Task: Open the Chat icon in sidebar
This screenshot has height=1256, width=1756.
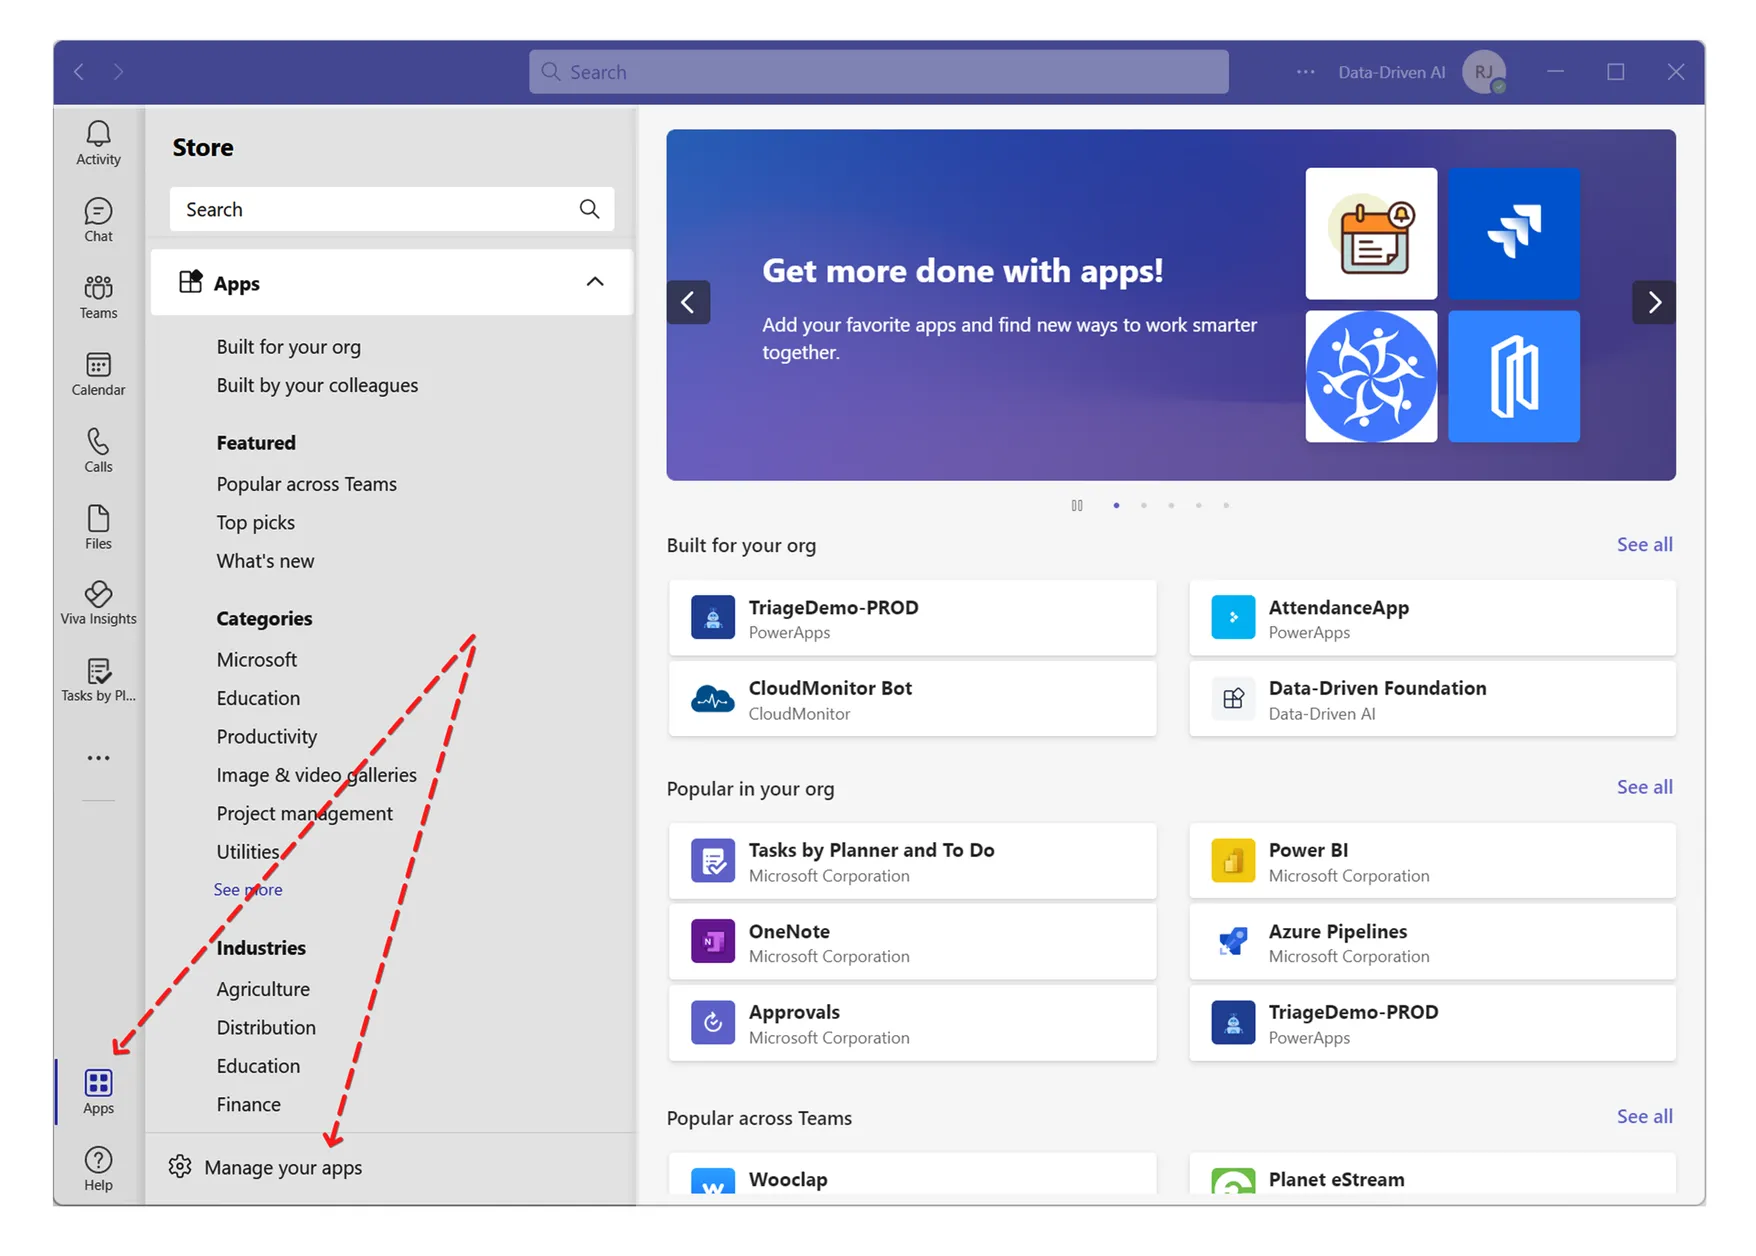Action: click(98, 211)
